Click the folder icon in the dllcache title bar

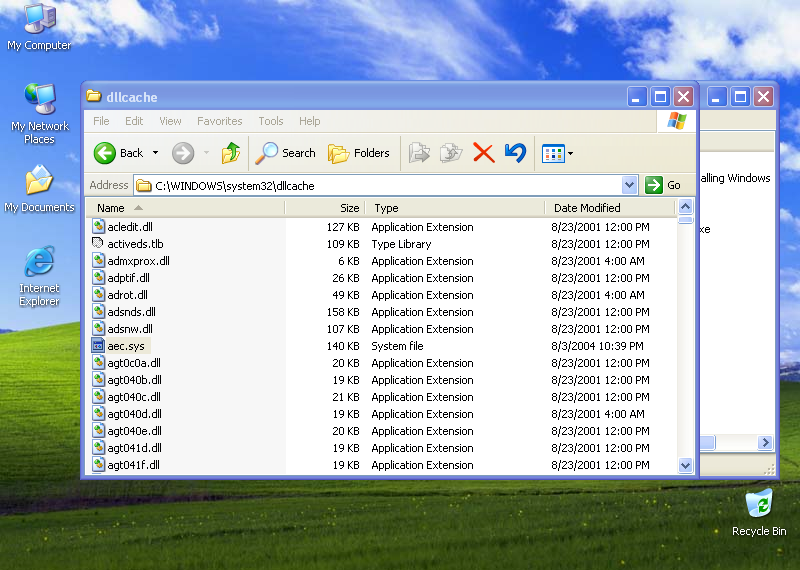point(93,96)
